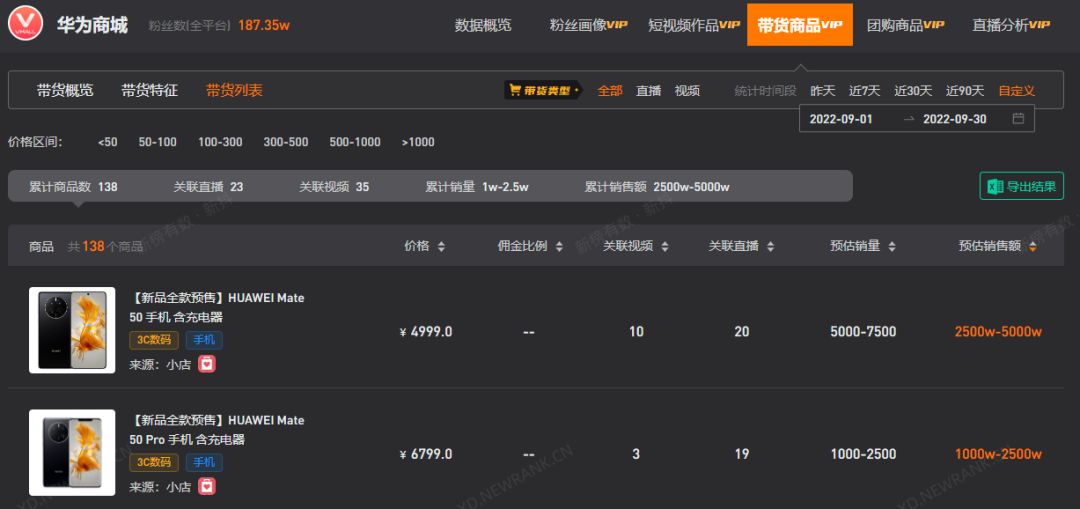Click the 华为商城 account name
Screen dimensions: 1080x509
[x=92, y=25]
